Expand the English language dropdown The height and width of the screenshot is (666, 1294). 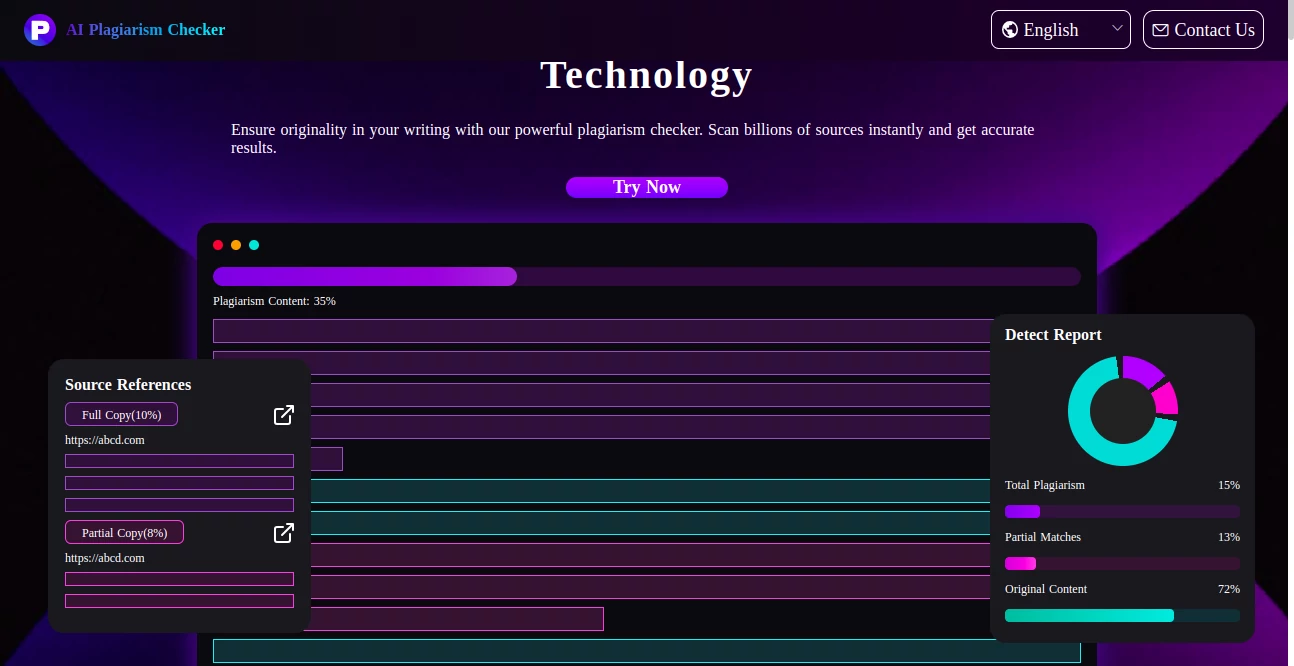point(1060,29)
